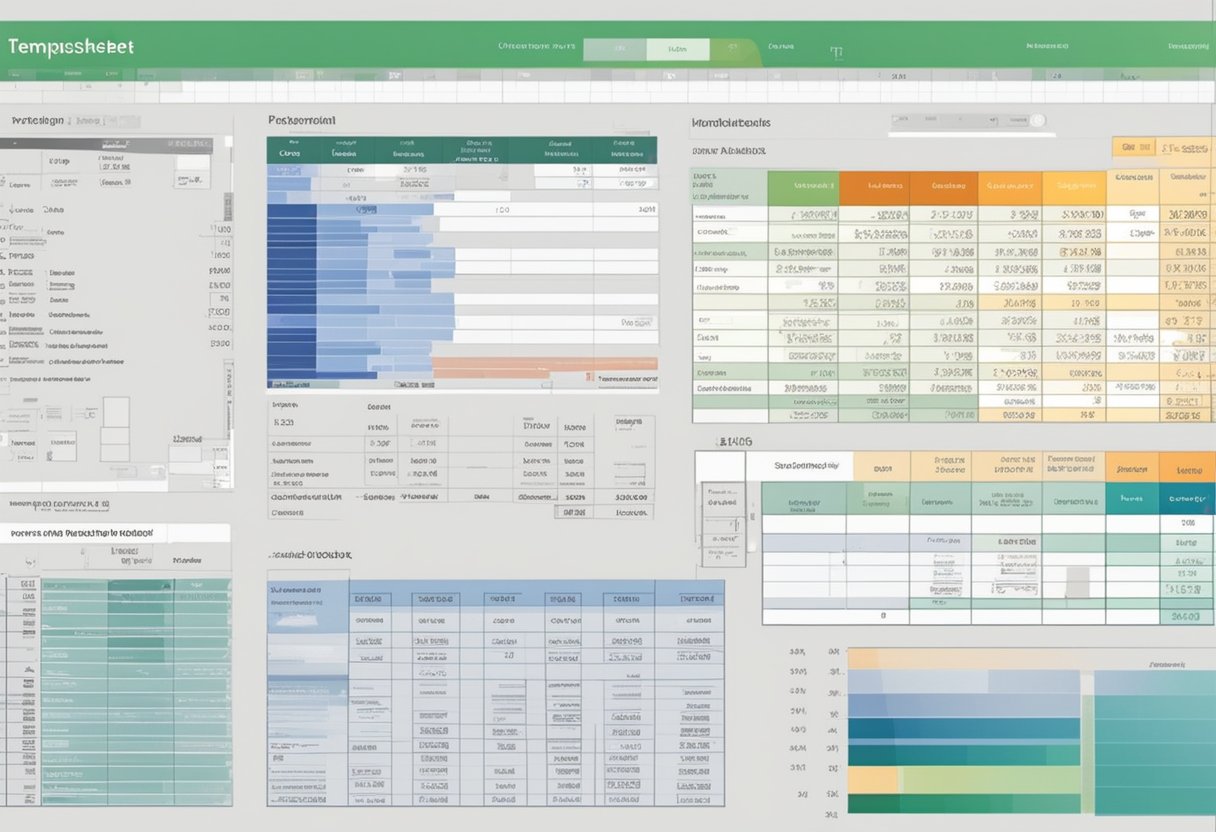Click the salmon bar in the blue chart
This screenshot has width=1216, height=832.
pyautogui.click(x=545, y=365)
